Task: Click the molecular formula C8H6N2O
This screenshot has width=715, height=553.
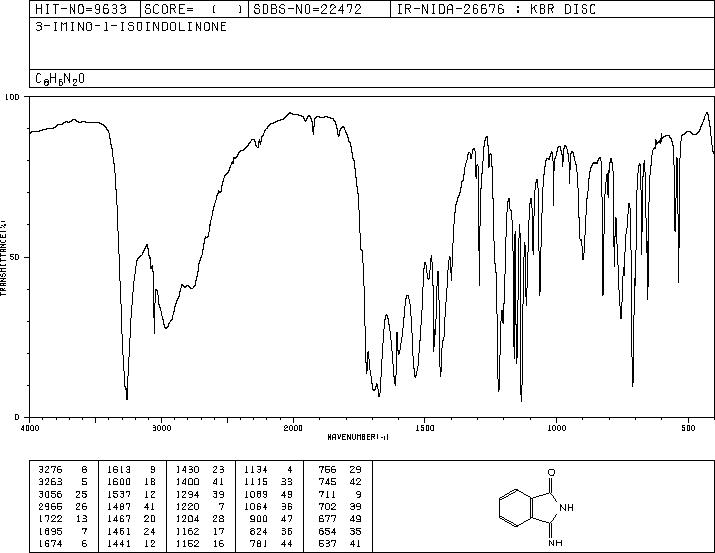Action: point(60,79)
